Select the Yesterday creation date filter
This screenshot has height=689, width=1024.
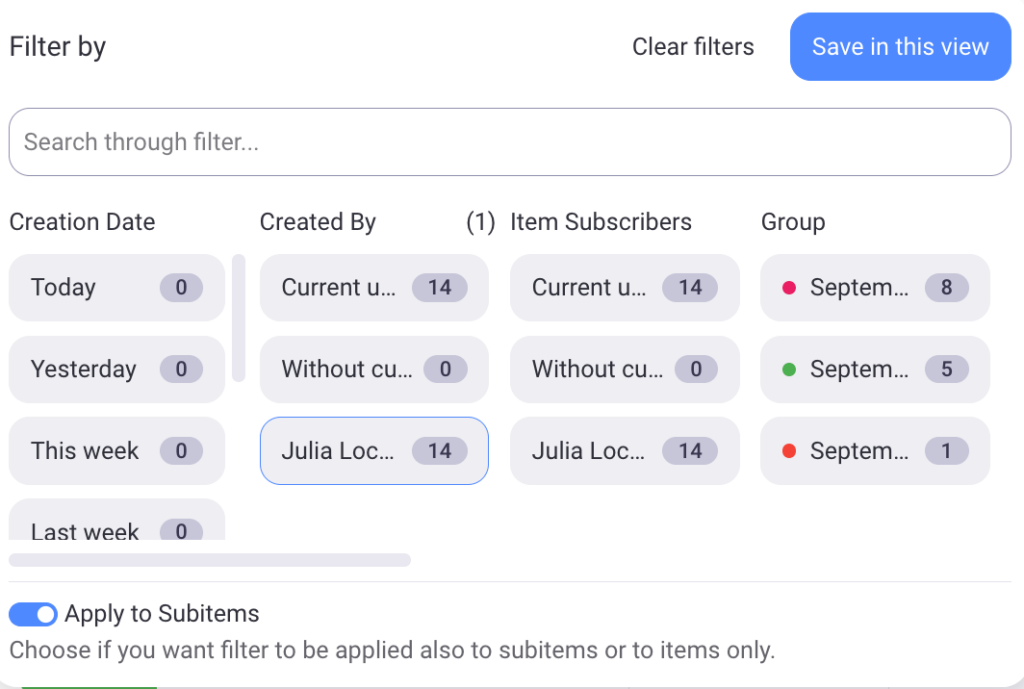coord(116,369)
